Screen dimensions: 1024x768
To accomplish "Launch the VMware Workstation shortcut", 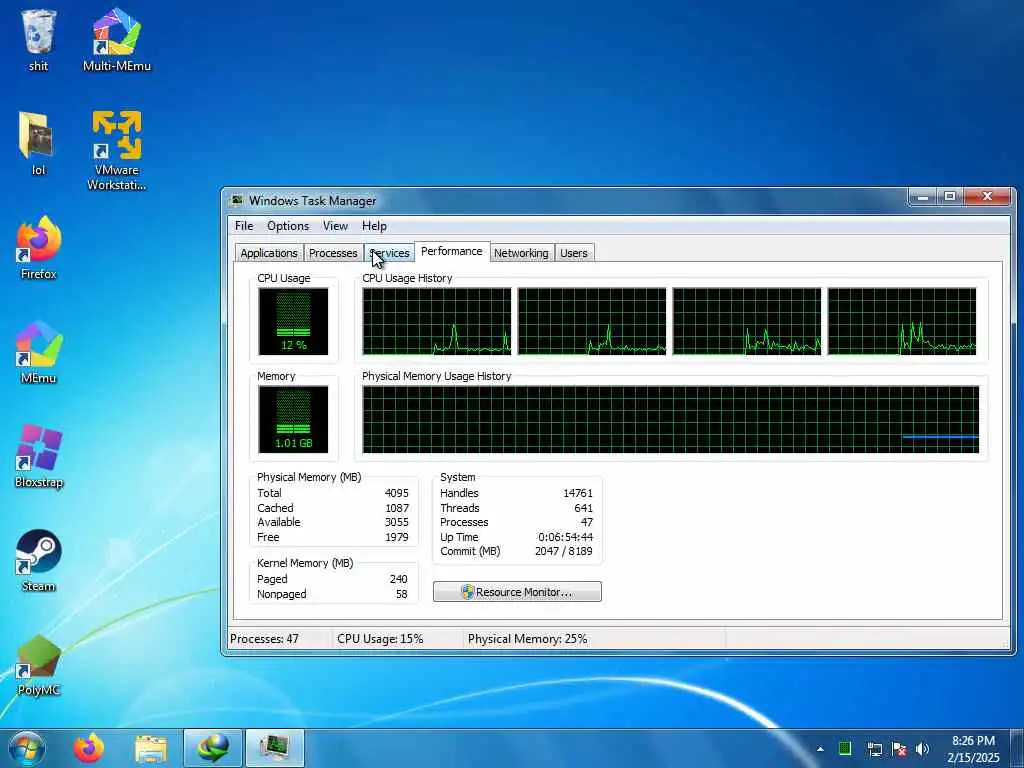I will pyautogui.click(x=116, y=149).
